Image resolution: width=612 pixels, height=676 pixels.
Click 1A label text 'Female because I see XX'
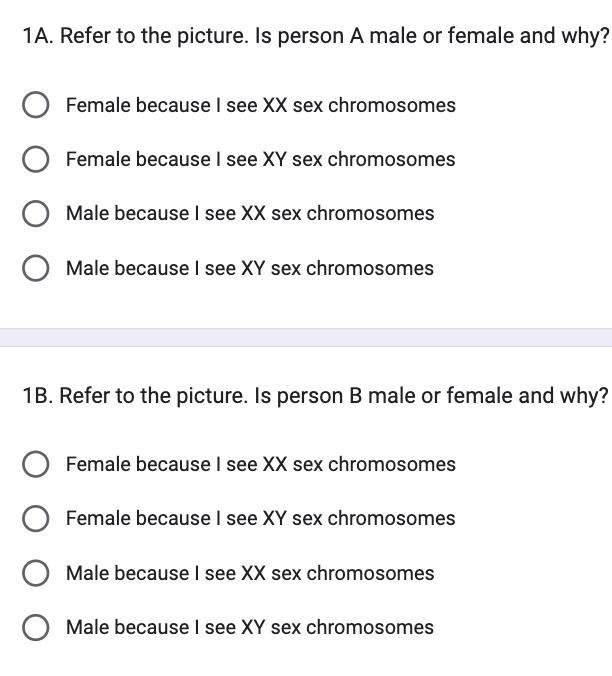(x=260, y=105)
